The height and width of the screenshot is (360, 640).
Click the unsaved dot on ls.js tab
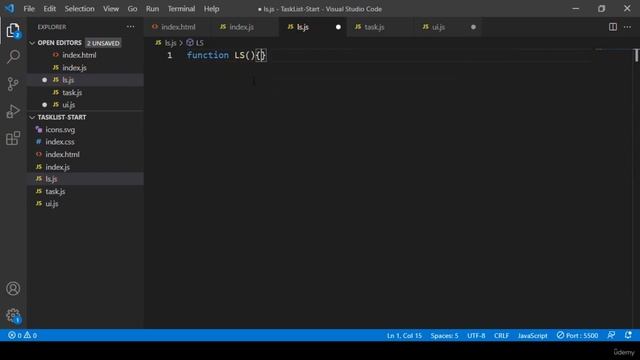(338, 27)
